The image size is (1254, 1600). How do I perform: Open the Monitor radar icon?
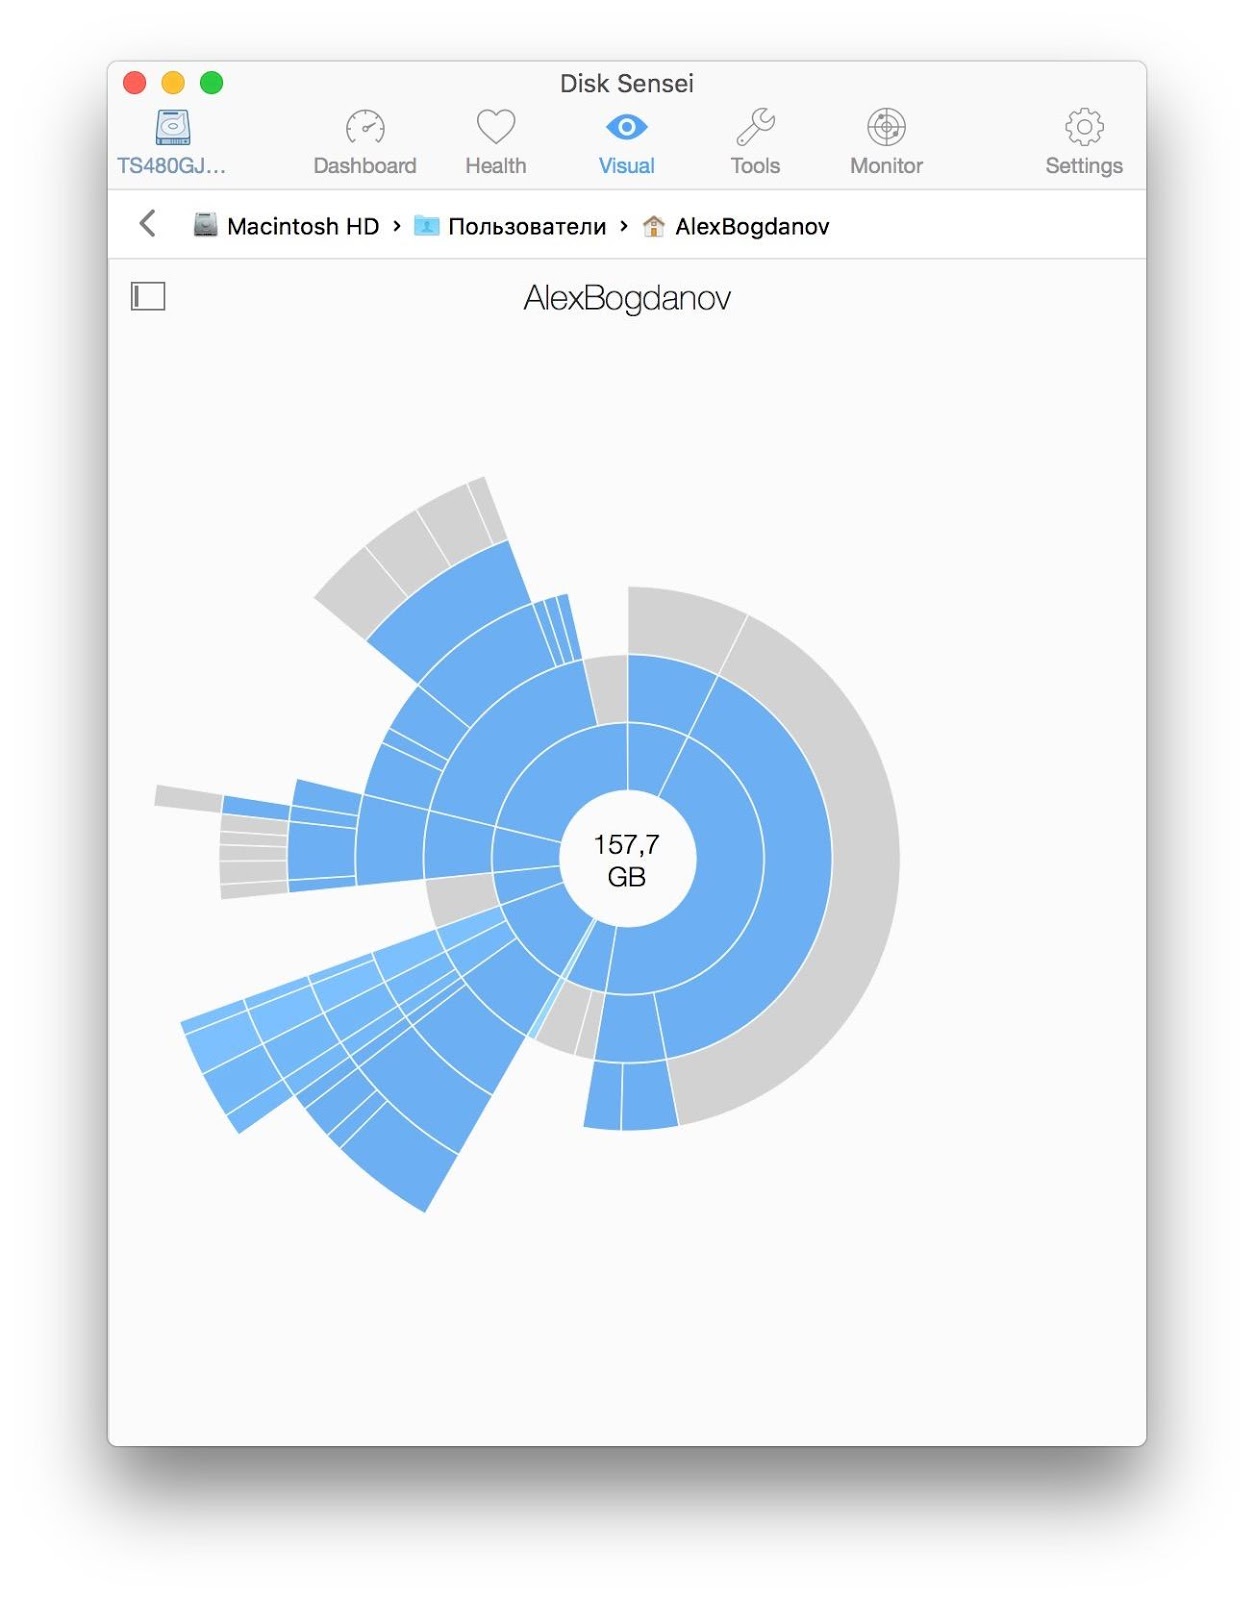(x=886, y=127)
